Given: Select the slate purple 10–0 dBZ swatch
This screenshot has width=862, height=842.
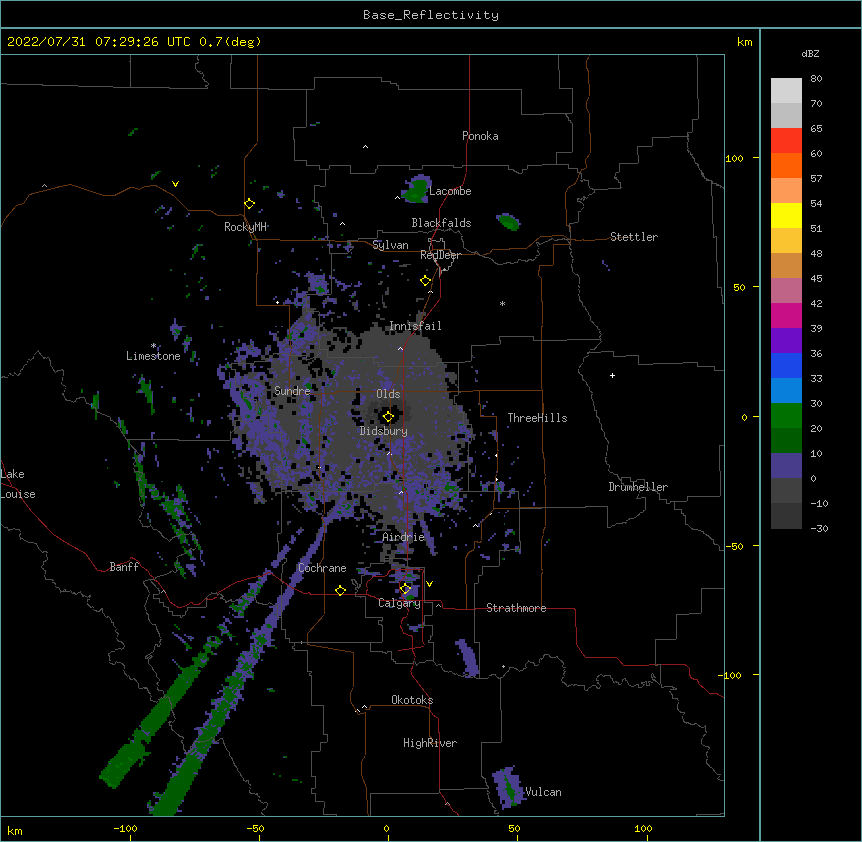Looking at the screenshot, I should [786, 466].
